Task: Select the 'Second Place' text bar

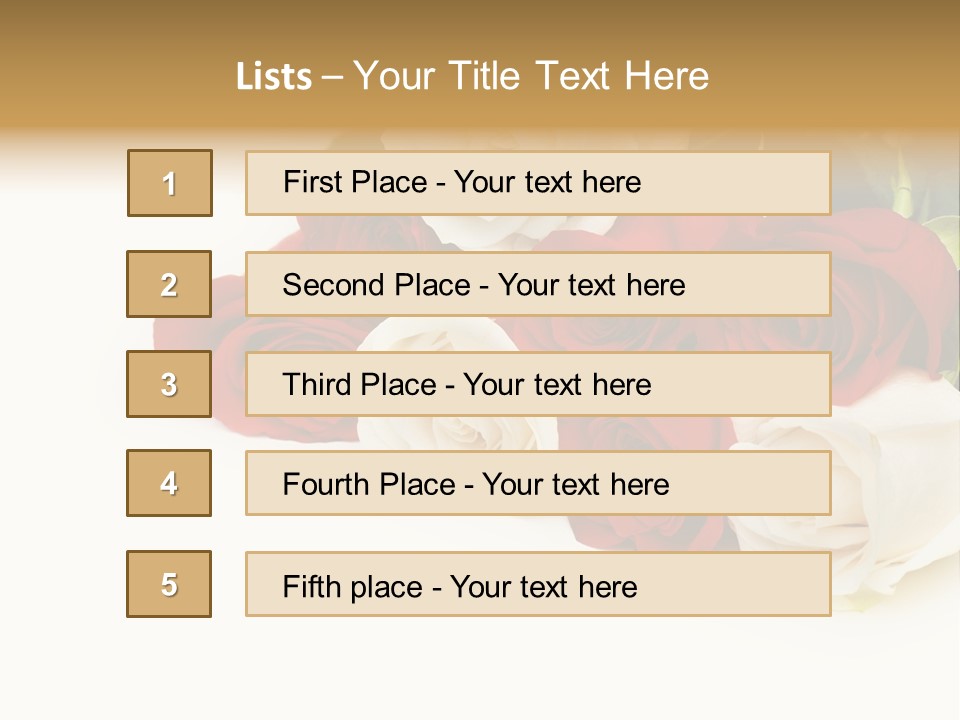Action: (538, 284)
